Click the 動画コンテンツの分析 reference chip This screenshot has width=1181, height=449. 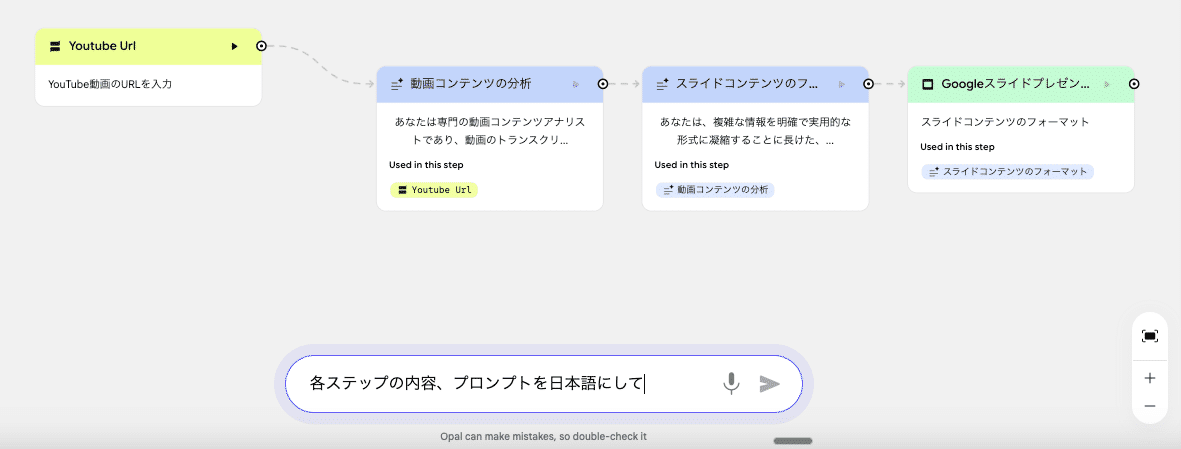pyautogui.click(x=714, y=190)
